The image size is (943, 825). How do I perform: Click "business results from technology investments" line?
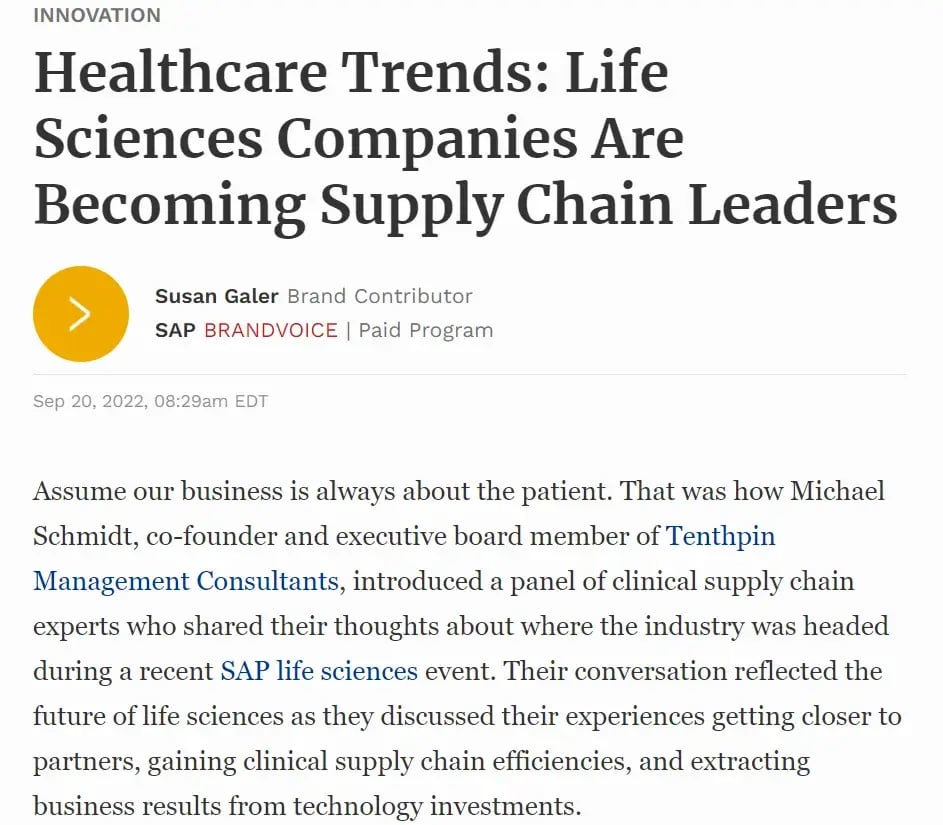(x=306, y=805)
